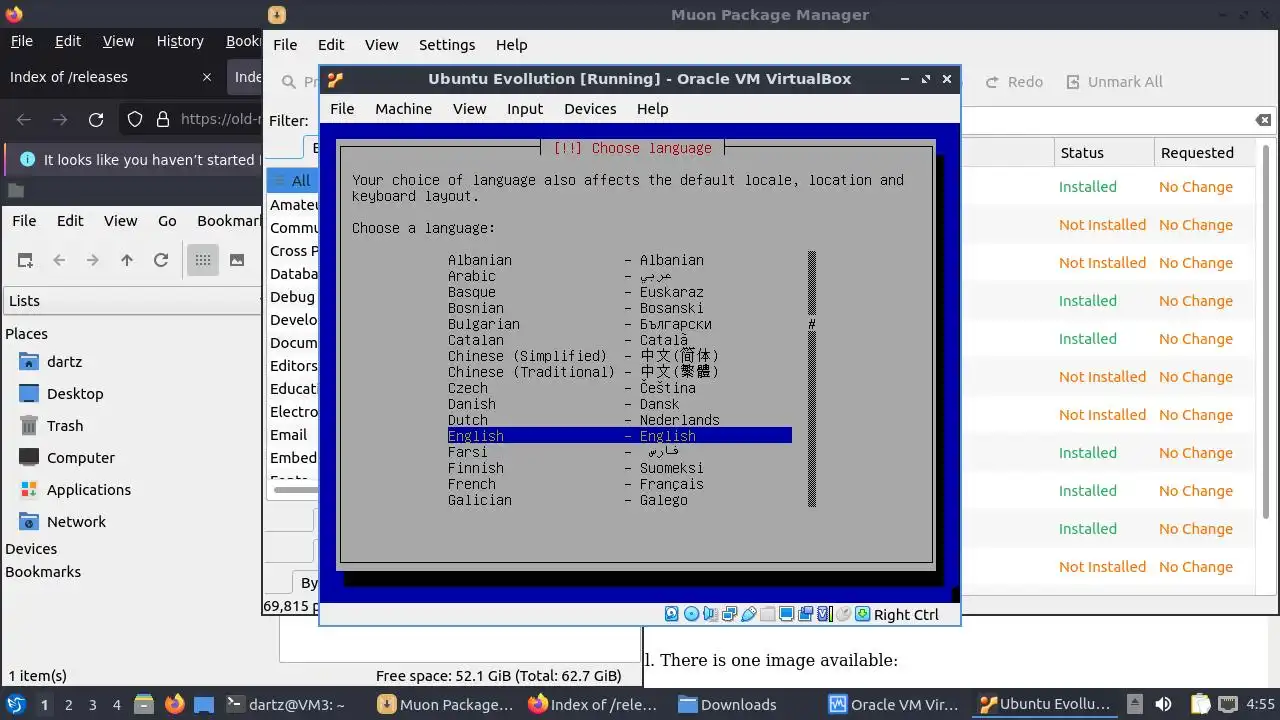The height and width of the screenshot is (720, 1280).
Task: Select Albanian in the language list
Action: point(619,260)
